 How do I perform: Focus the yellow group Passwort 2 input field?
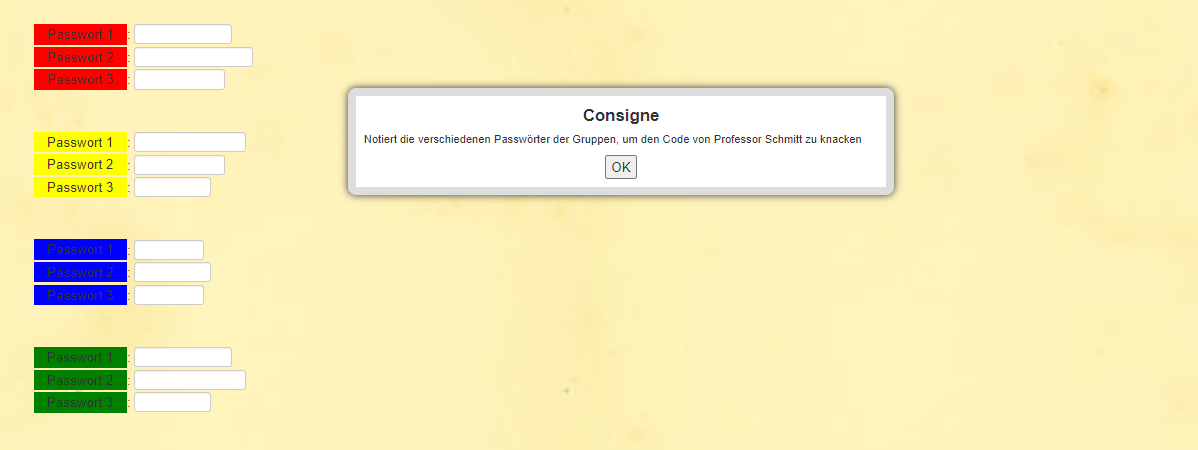click(x=180, y=165)
